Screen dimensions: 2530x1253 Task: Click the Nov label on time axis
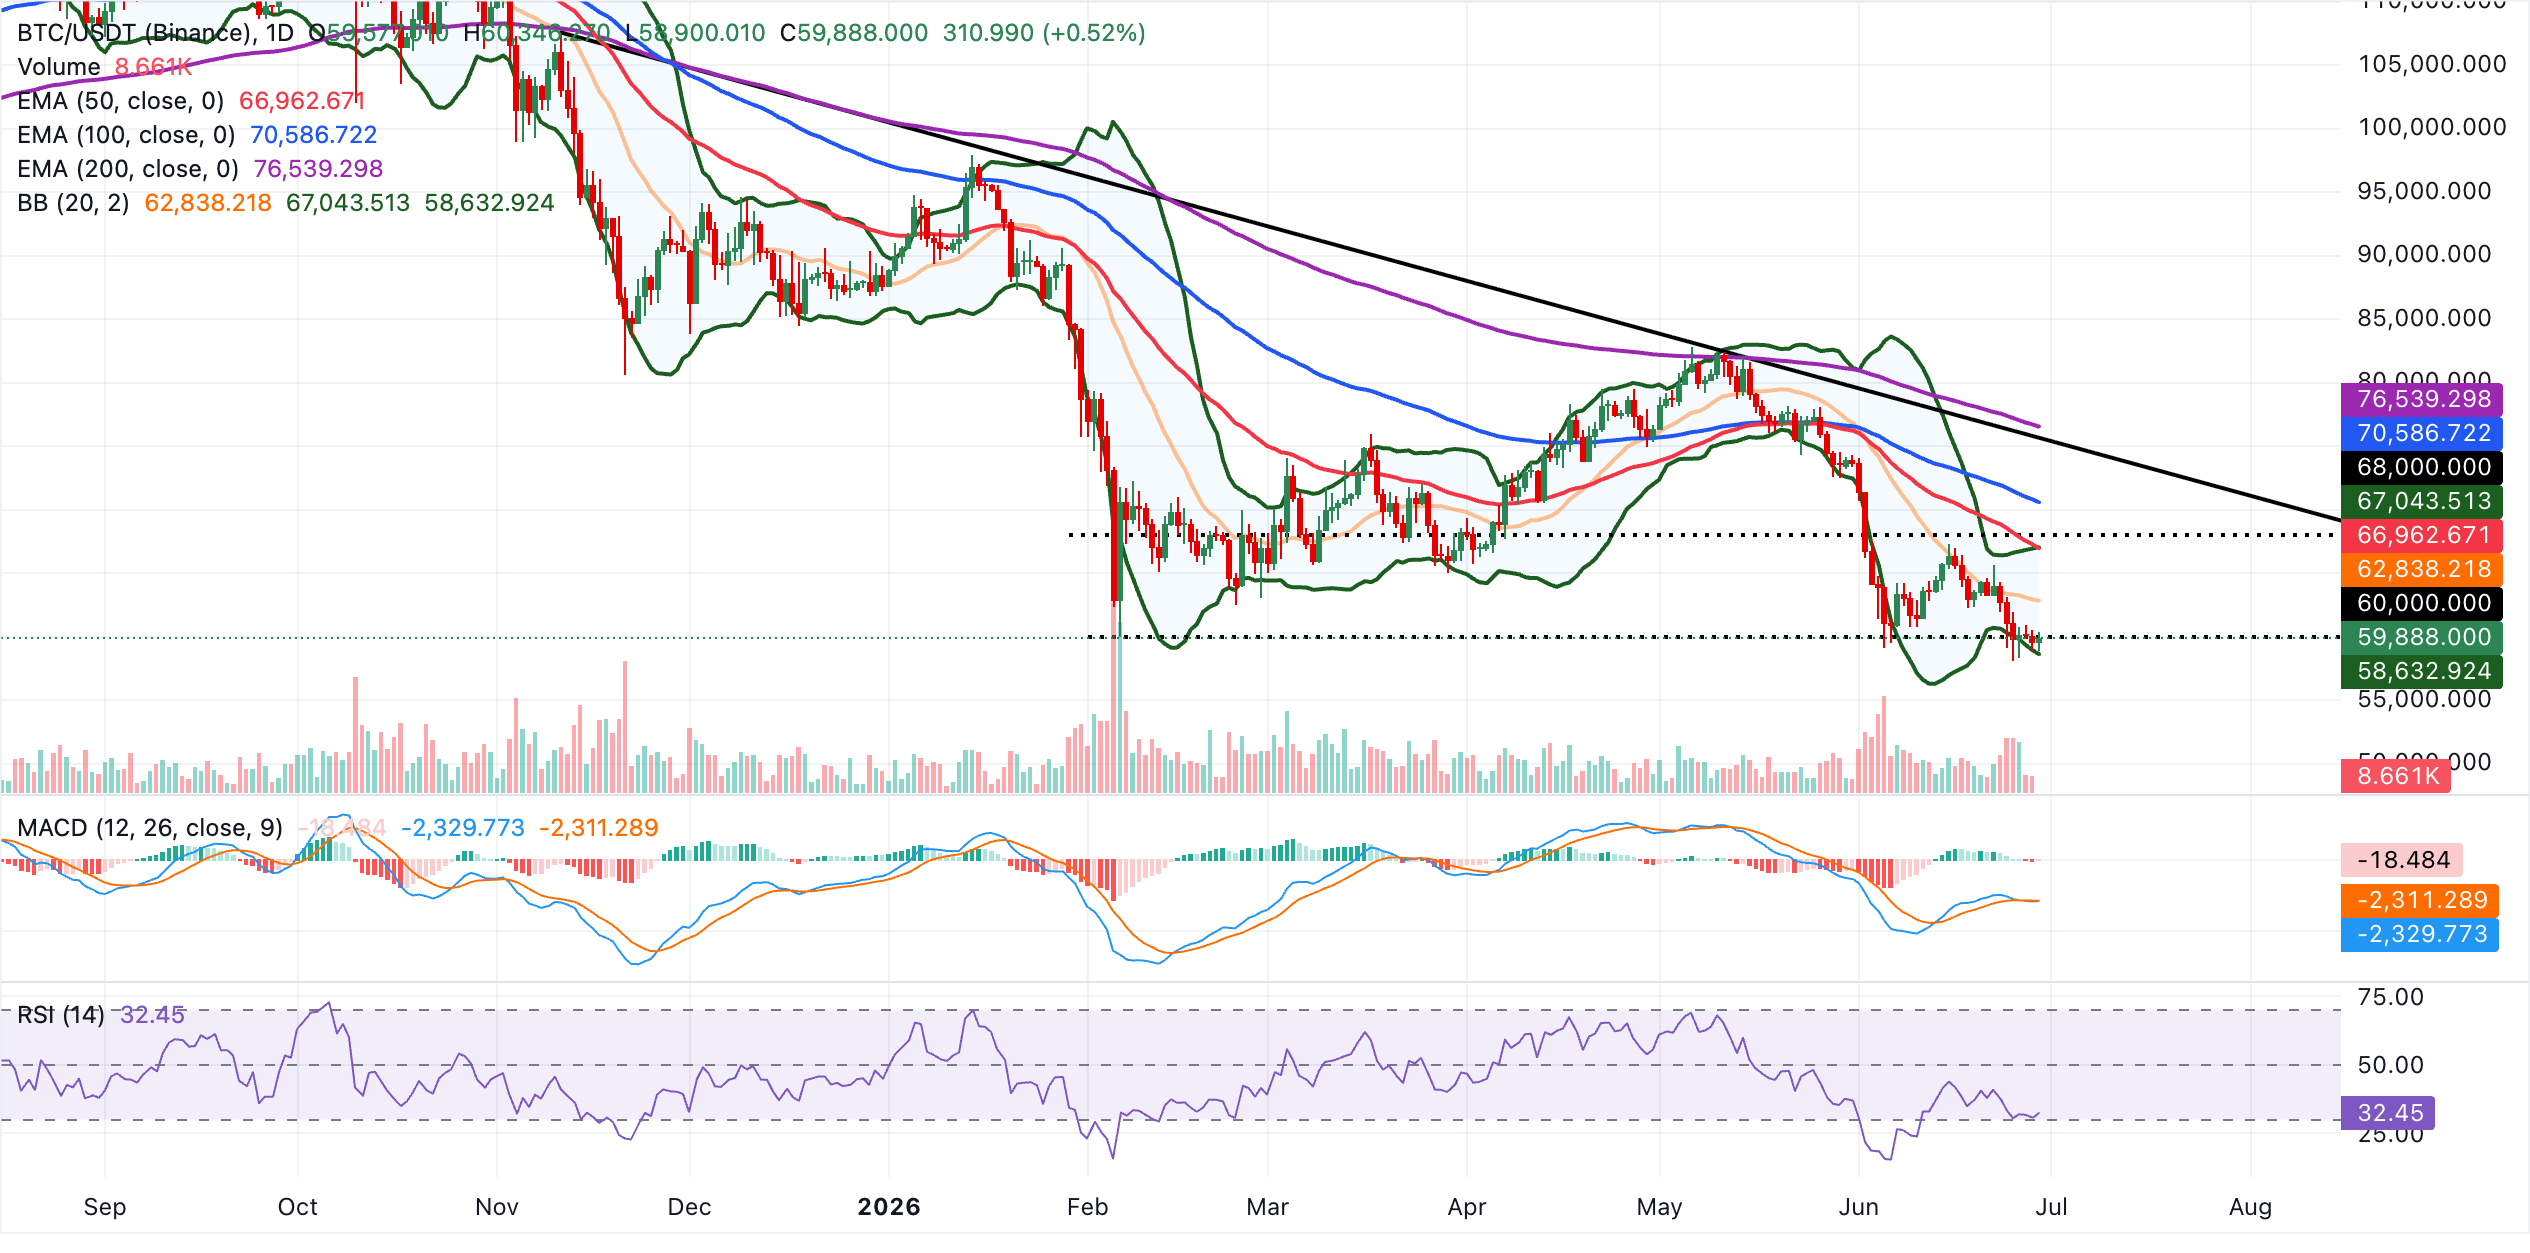tap(497, 1207)
